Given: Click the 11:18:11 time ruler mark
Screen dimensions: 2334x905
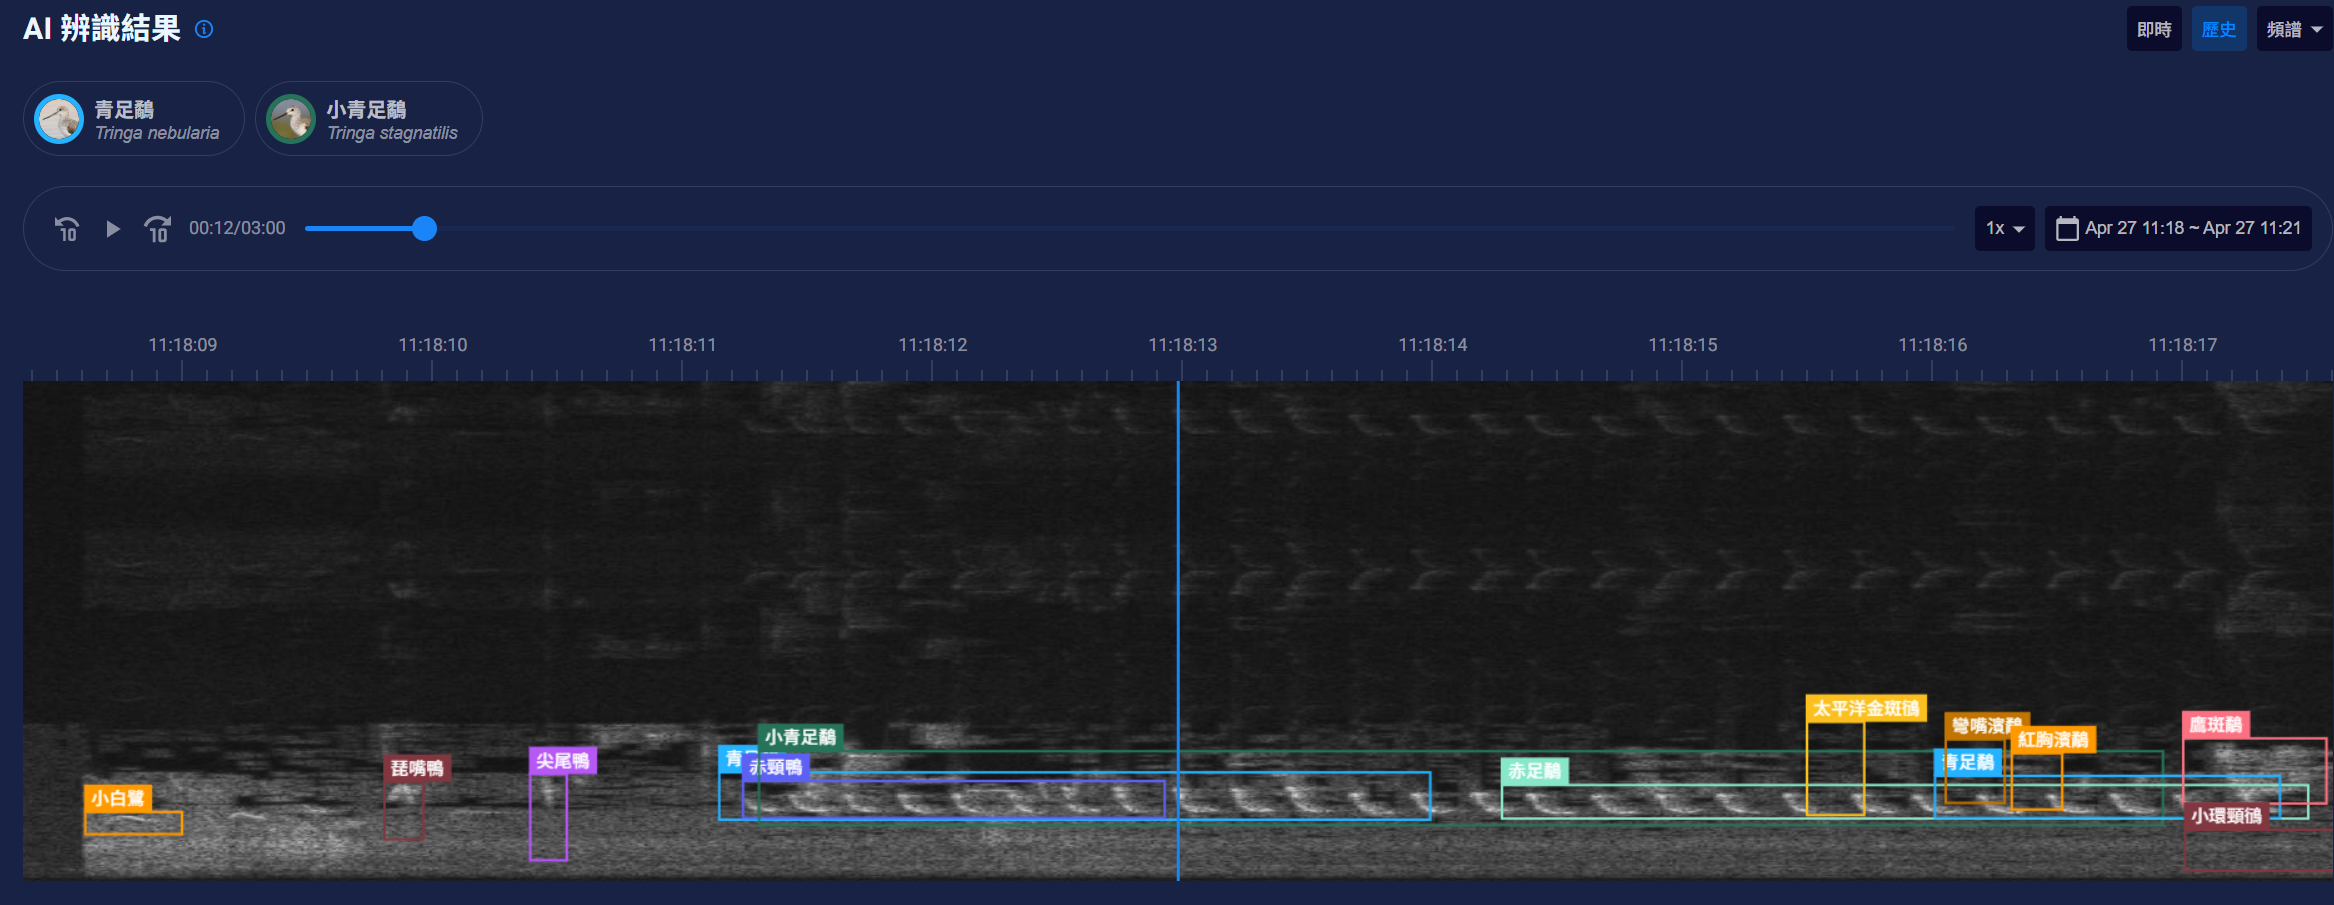Looking at the screenshot, I should (682, 345).
